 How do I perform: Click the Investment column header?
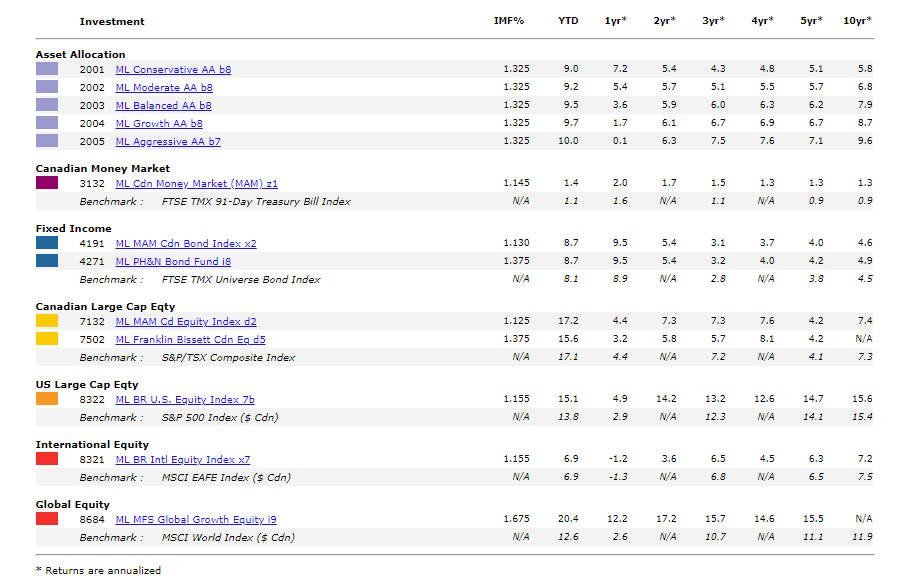coord(112,22)
